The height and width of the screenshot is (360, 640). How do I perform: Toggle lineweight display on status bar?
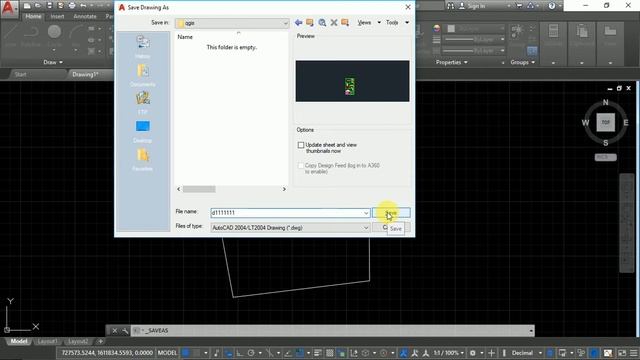point(318,353)
